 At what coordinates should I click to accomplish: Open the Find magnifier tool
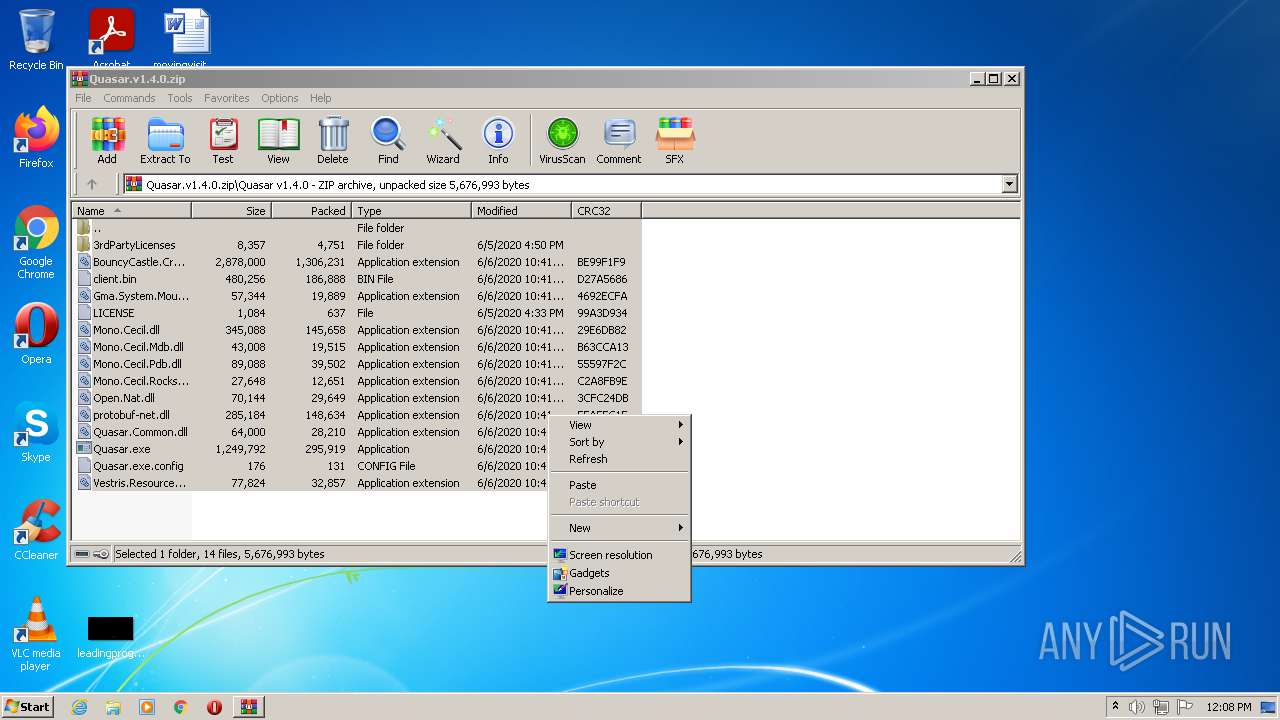[x=388, y=140]
